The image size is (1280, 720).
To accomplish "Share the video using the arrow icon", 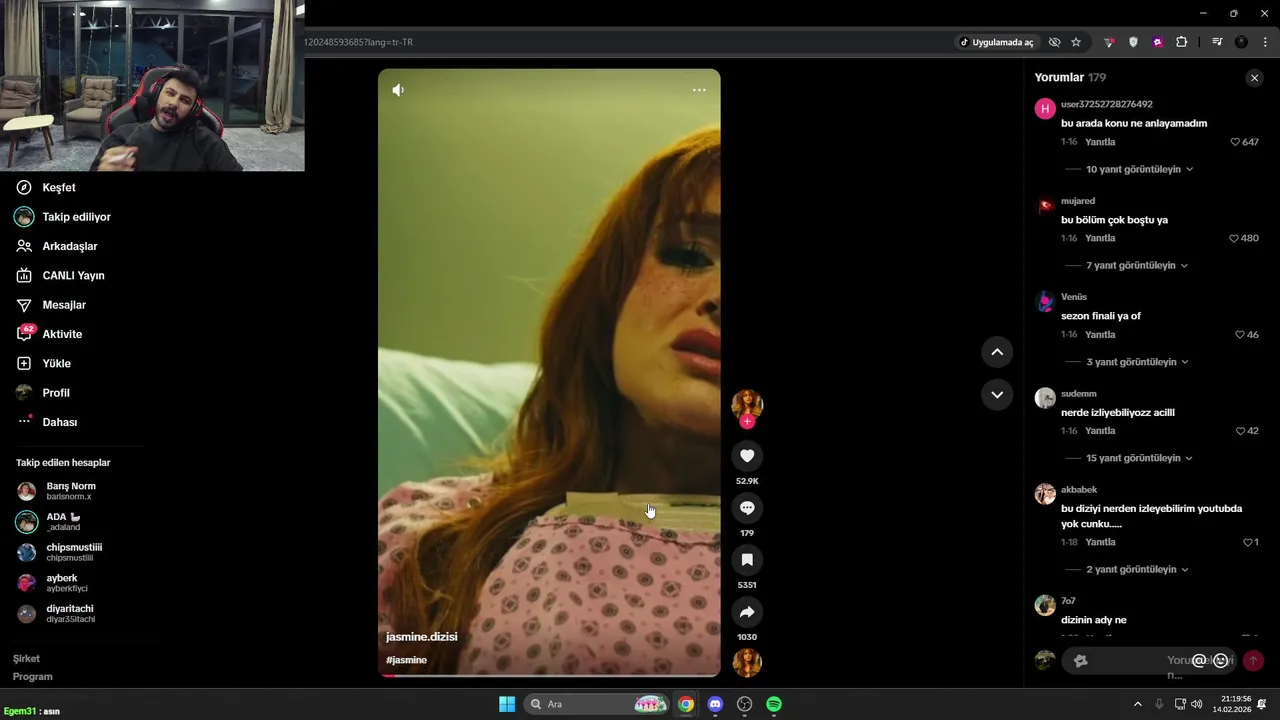I will pyautogui.click(x=747, y=612).
